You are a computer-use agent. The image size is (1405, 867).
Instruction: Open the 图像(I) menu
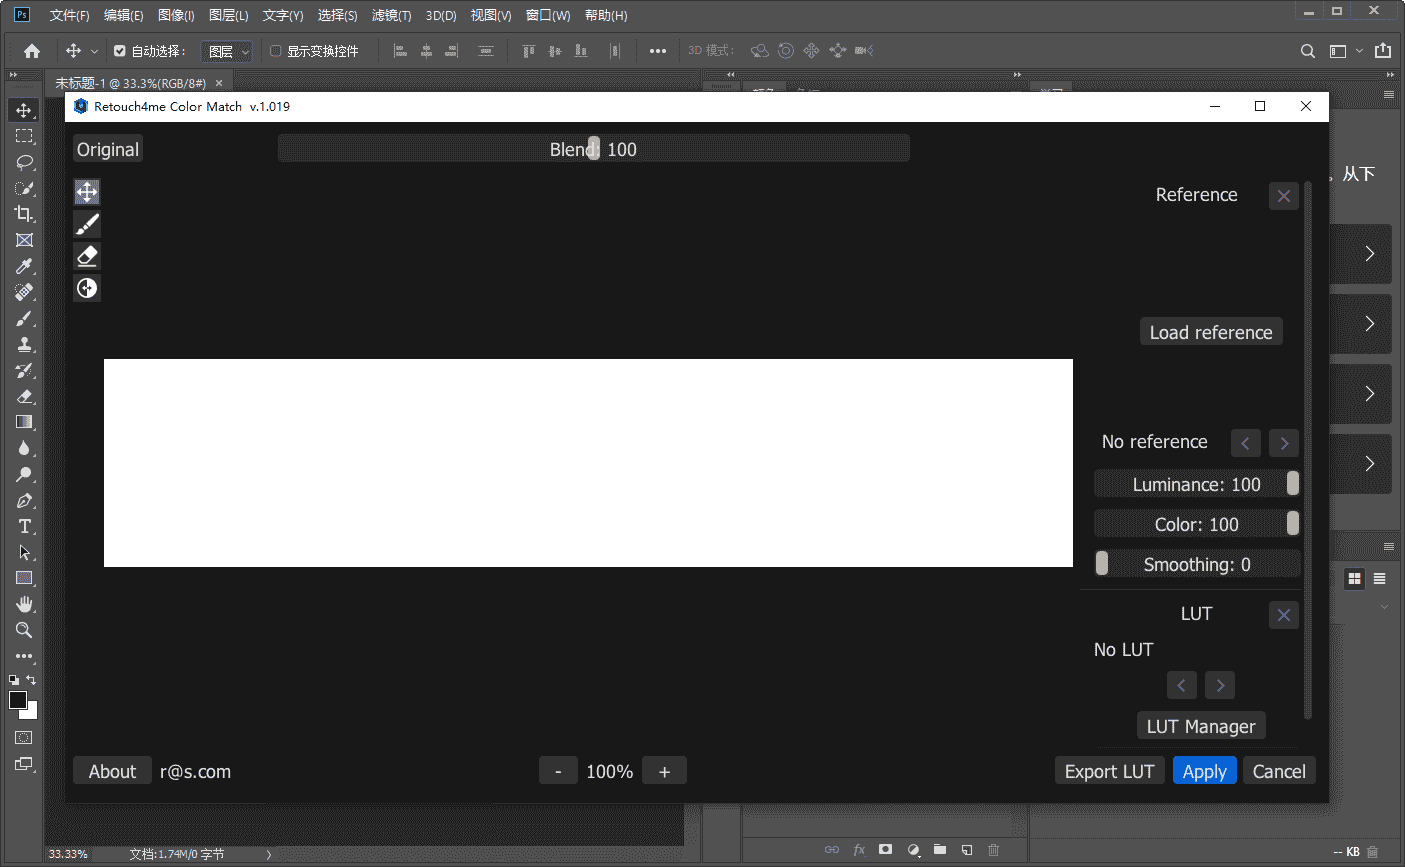coord(176,15)
